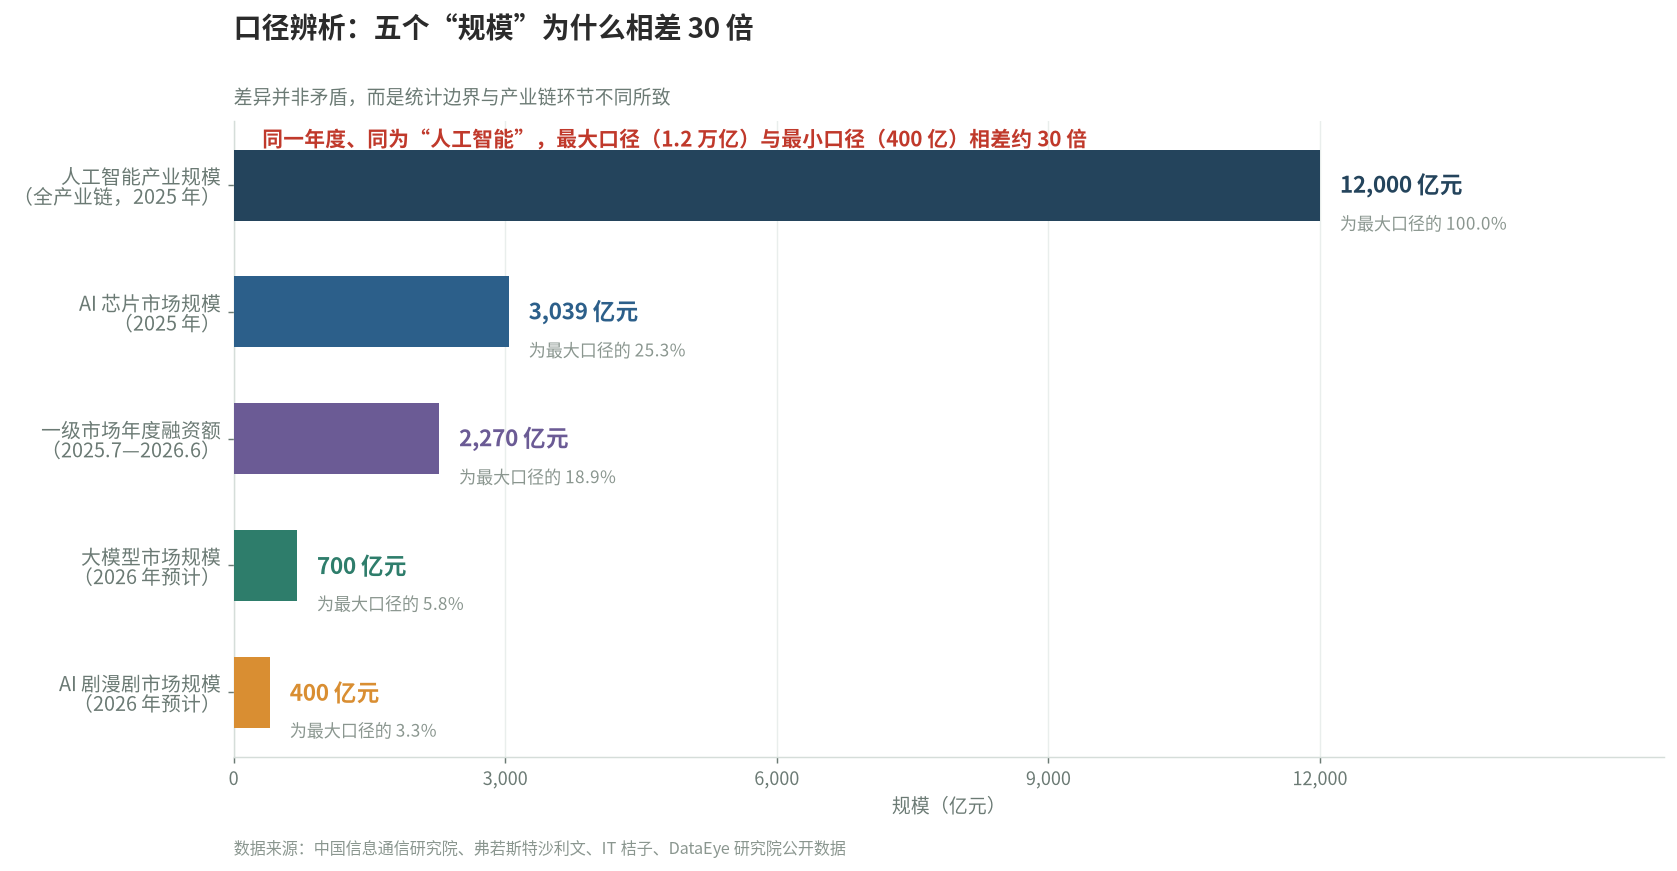Select the "3,000" x-axis tick label
Viewport: 1677px width, 871px height.
tap(505, 779)
